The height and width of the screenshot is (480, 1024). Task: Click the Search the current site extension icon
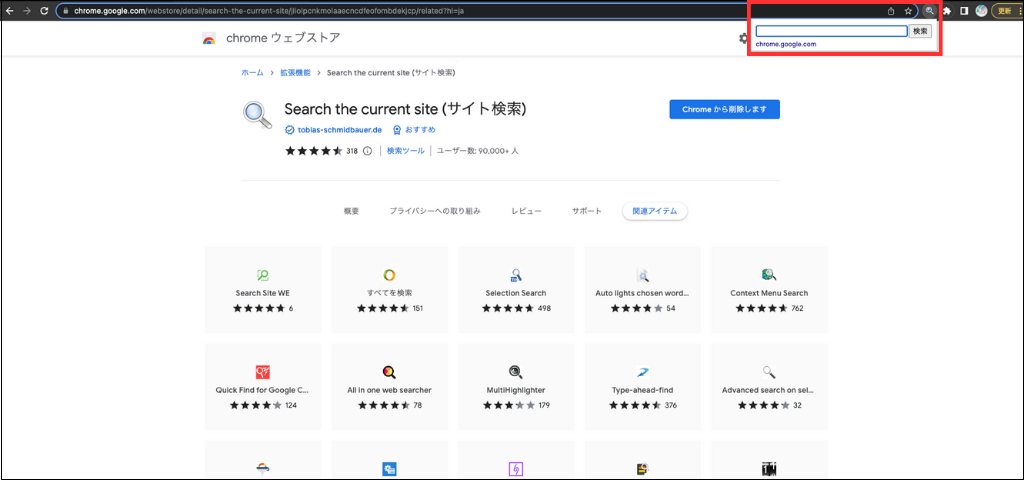coord(929,11)
